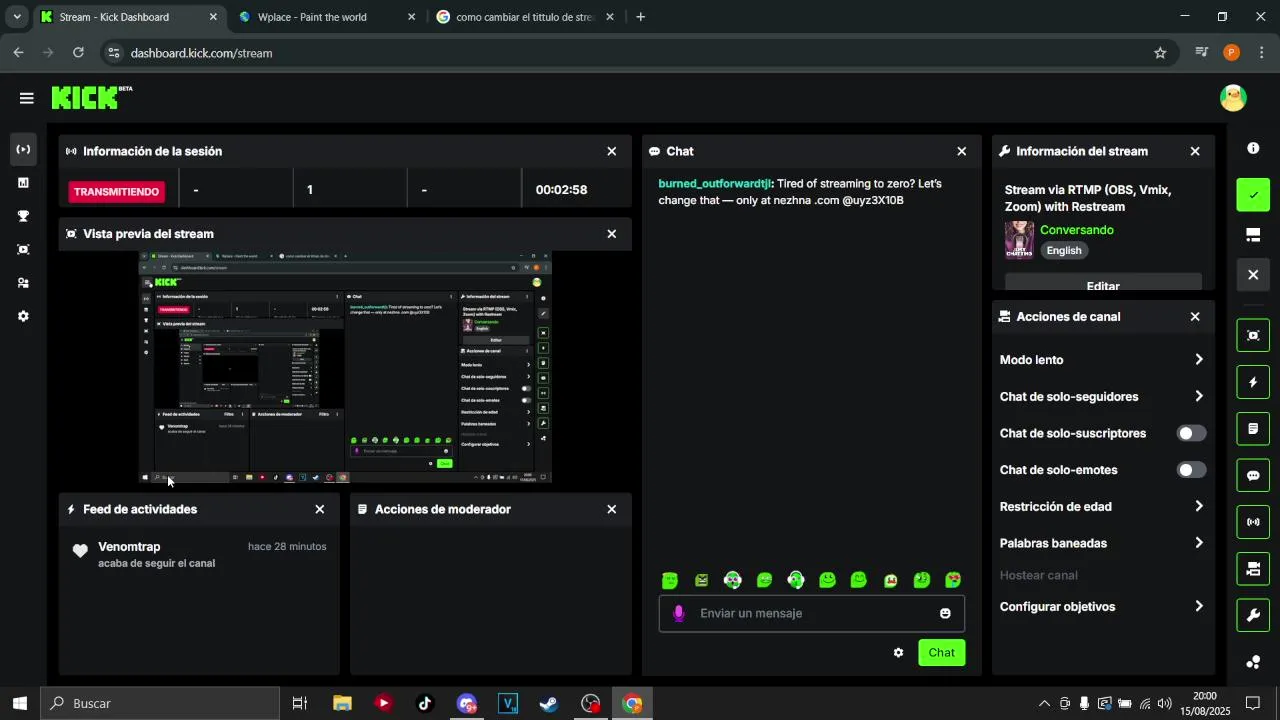
Task: Click the layout icon in the right toolbar
Action: [1253, 236]
